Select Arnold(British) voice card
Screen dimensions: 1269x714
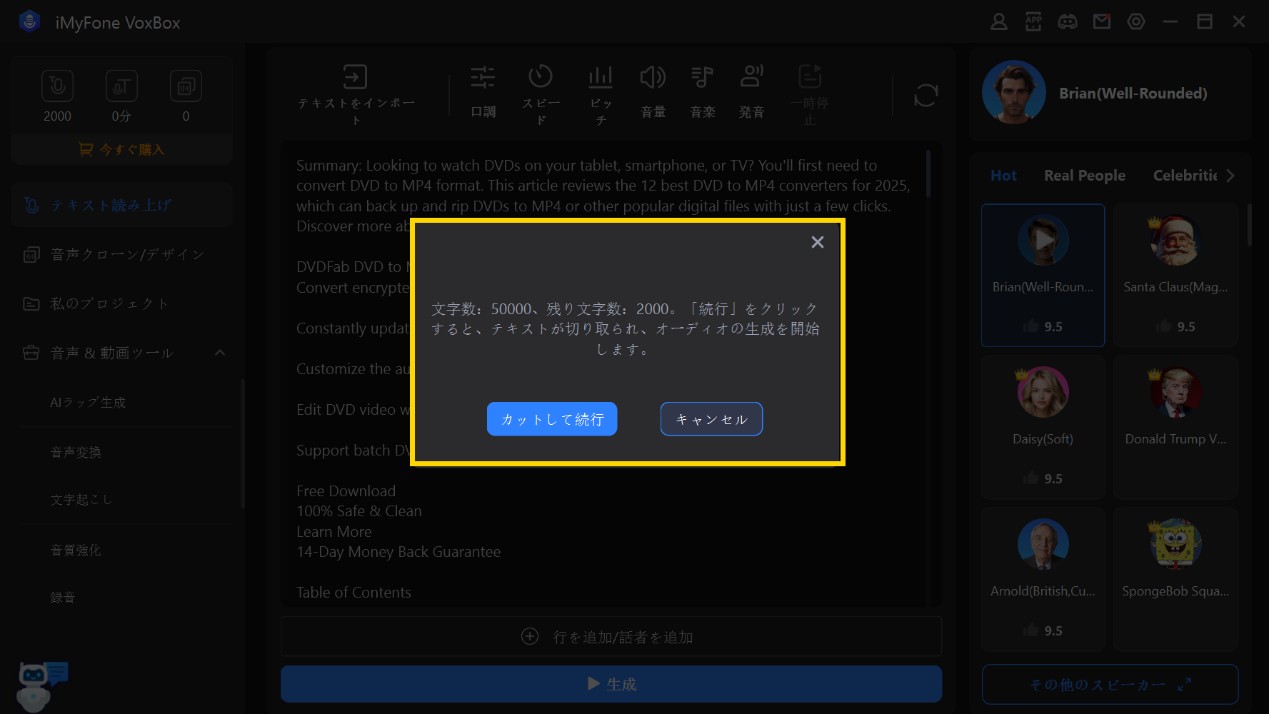(x=1043, y=579)
